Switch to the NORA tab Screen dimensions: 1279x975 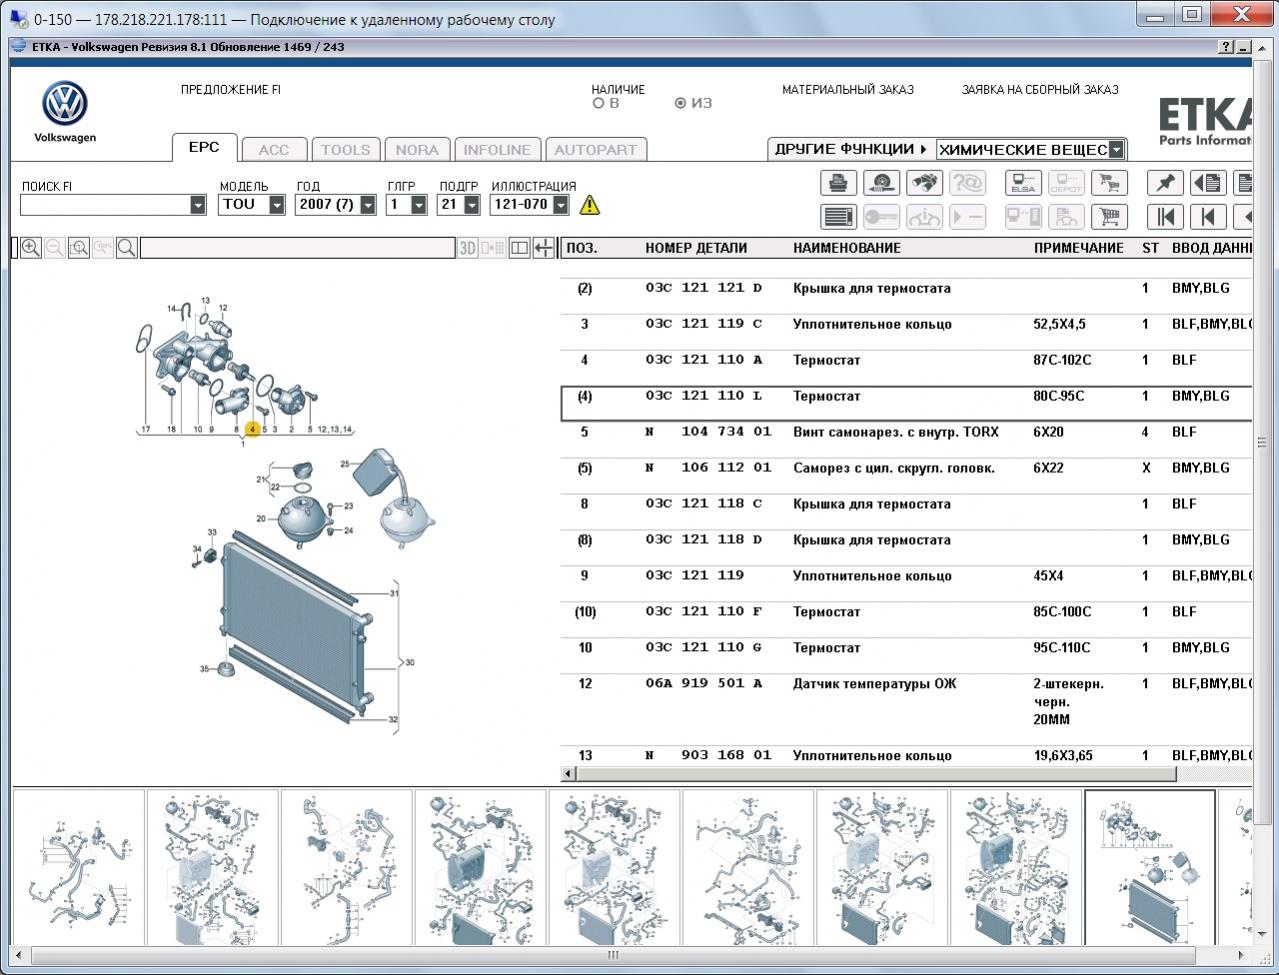click(x=417, y=150)
